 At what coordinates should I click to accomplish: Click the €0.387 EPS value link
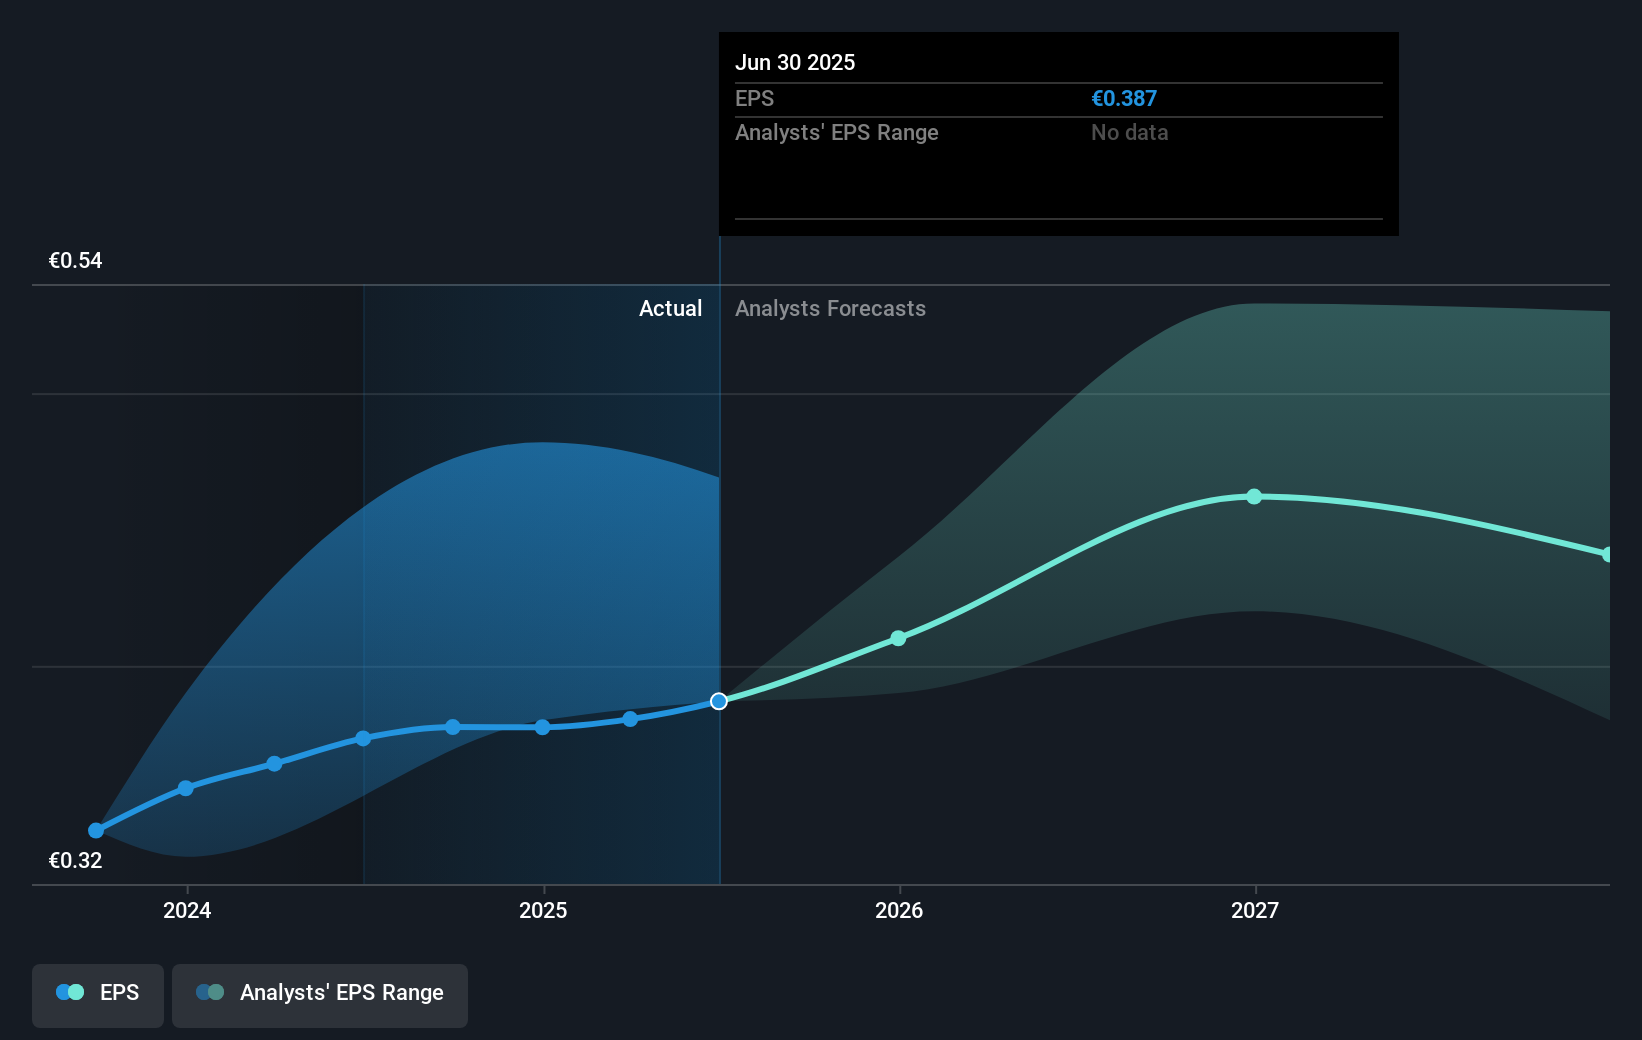(1123, 99)
